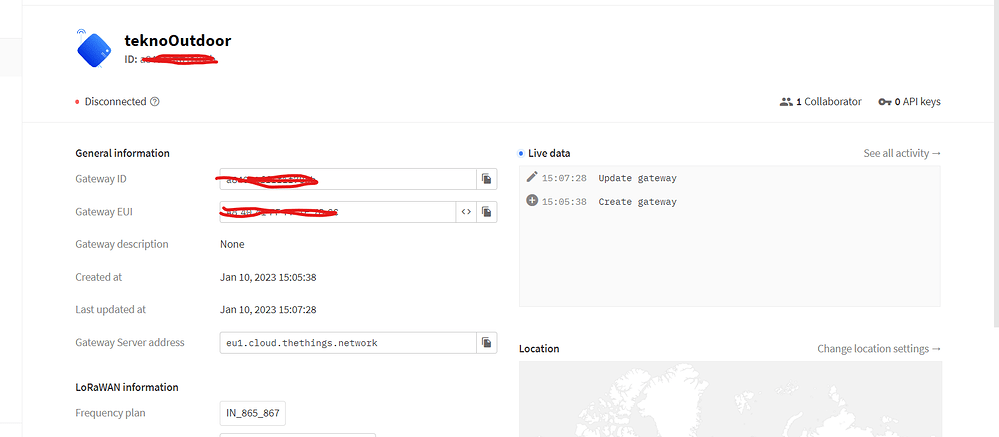Click the blue Live data indicator dot
This screenshot has width=999, height=437.
(x=522, y=154)
